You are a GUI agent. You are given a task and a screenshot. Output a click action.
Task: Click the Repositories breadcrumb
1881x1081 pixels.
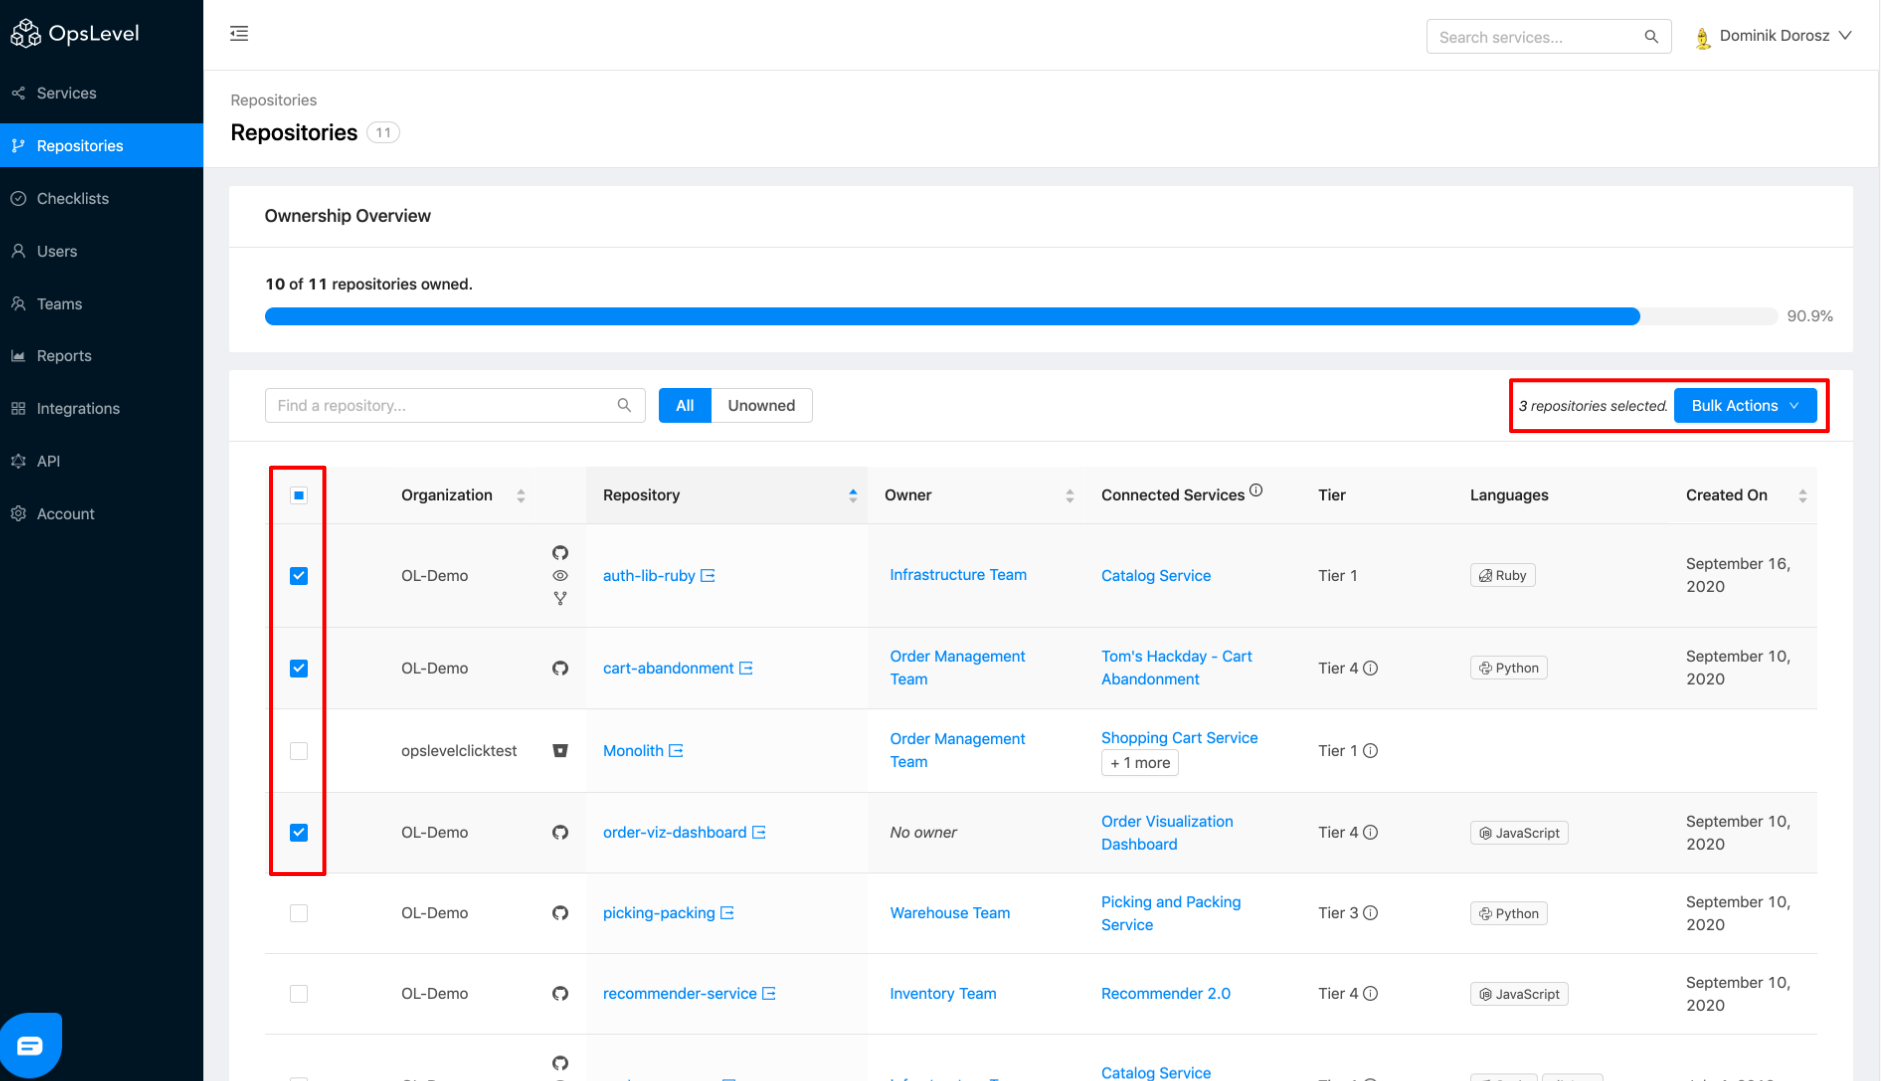pyautogui.click(x=273, y=100)
